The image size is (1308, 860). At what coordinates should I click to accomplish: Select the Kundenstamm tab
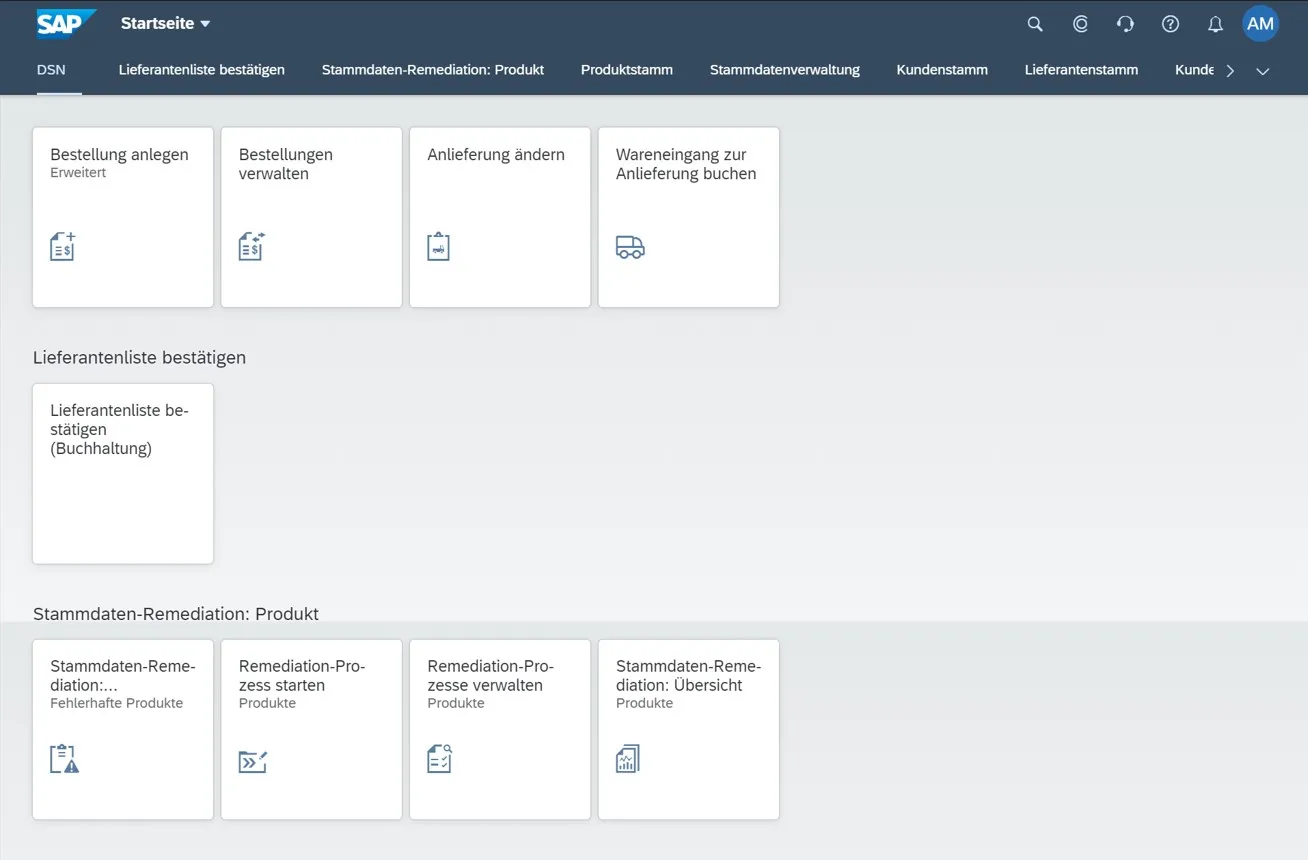pos(942,70)
